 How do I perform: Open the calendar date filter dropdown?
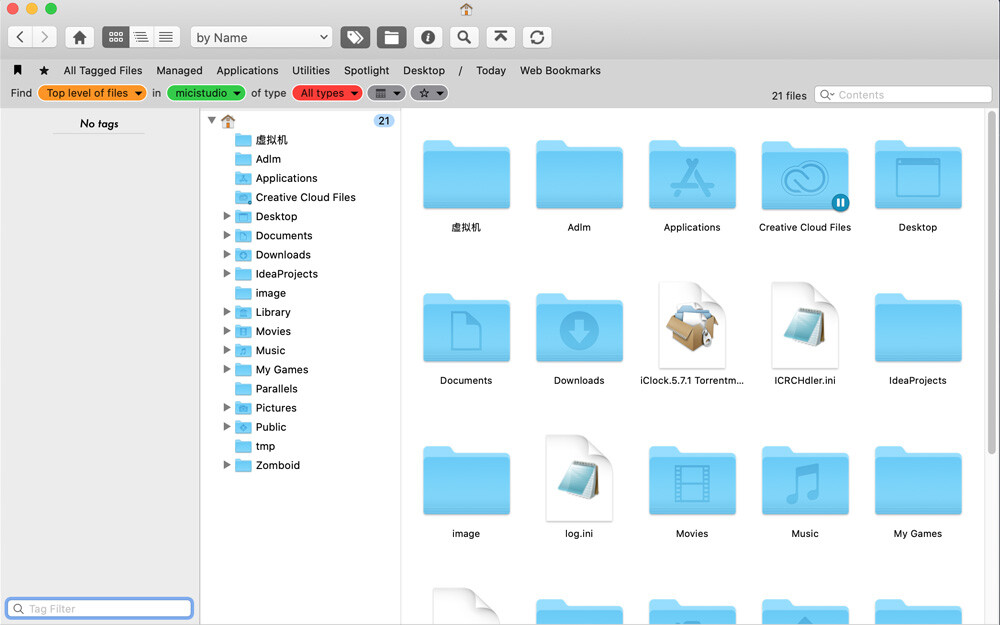pos(386,93)
